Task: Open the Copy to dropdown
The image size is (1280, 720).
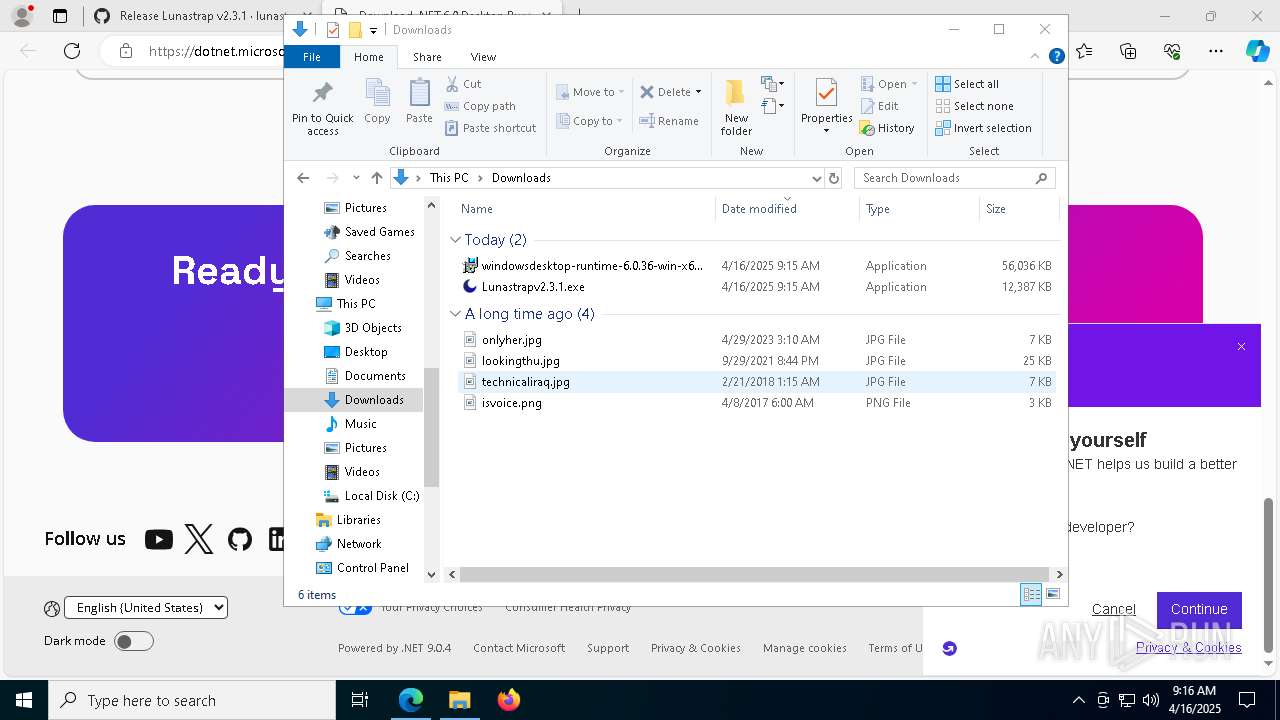Action: coord(590,121)
